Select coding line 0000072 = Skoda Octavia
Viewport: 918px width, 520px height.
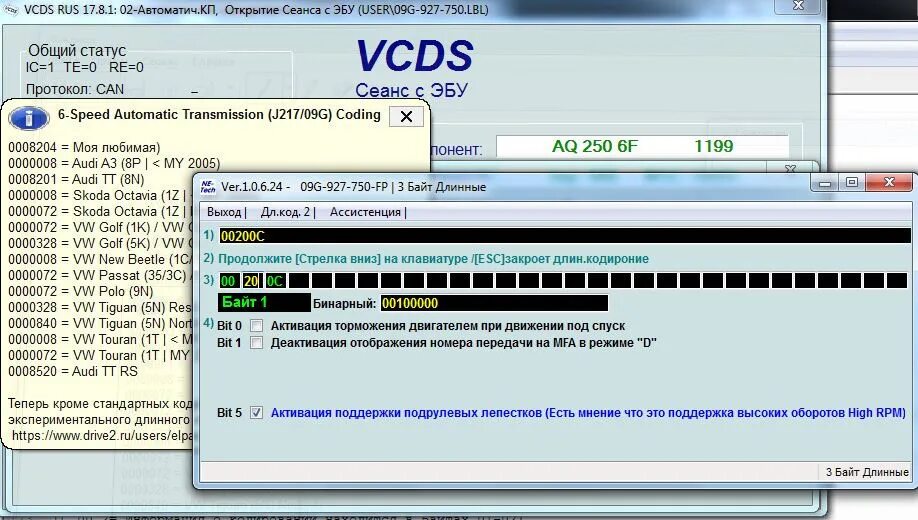(x=100, y=211)
